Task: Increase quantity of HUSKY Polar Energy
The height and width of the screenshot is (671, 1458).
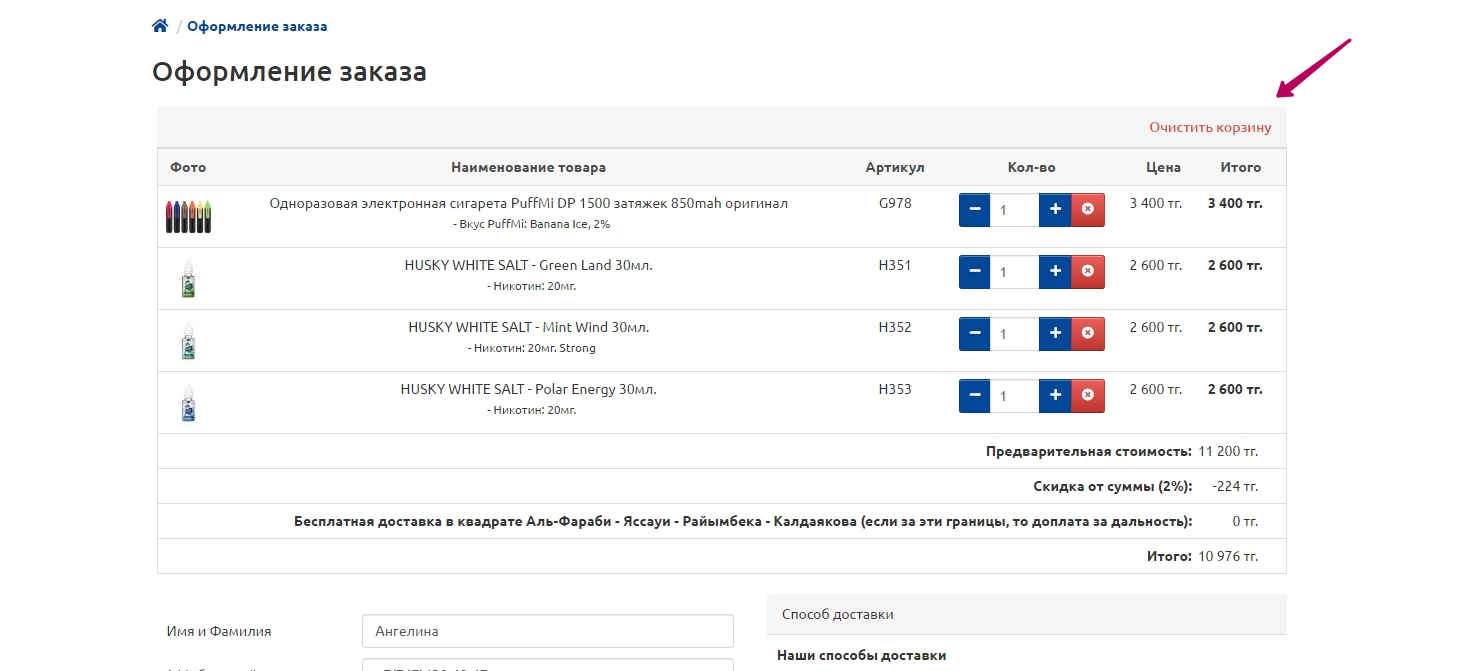Action: (1055, 396)
